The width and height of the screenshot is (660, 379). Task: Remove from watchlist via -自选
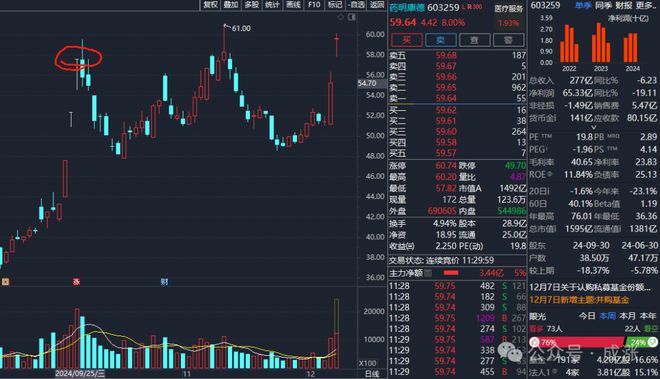tap(356, 5)
